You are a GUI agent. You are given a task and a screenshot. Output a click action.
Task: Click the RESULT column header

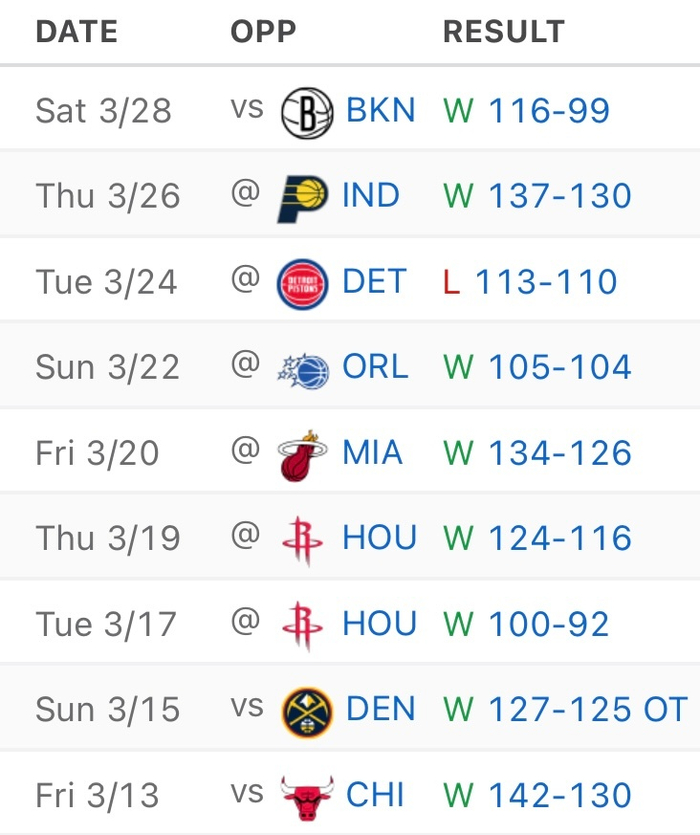point(503,32)
